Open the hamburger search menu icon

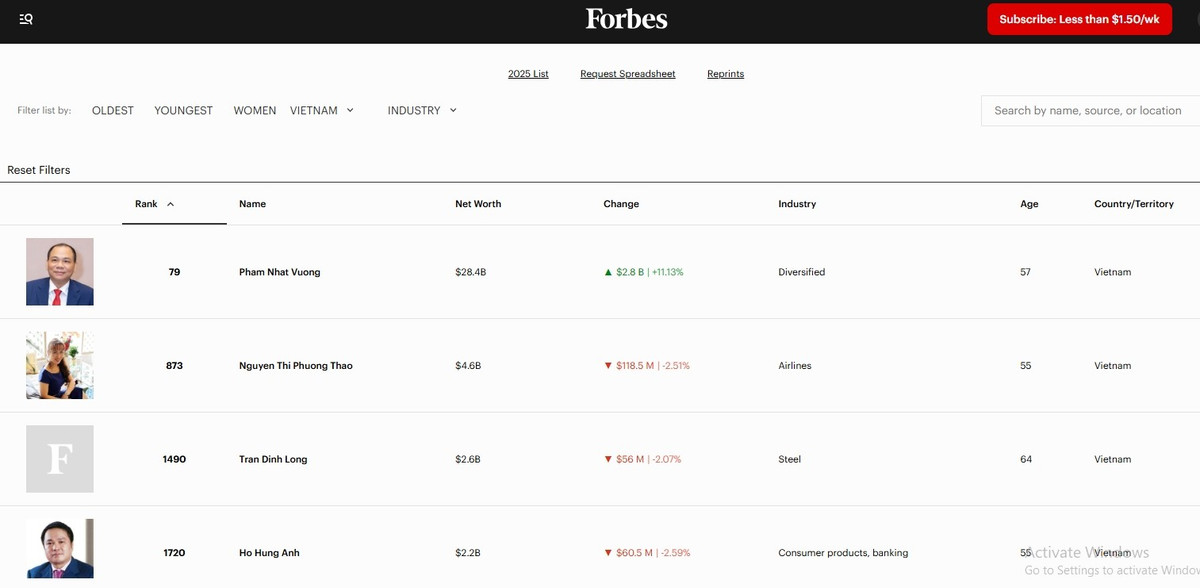tap(26, 19)
